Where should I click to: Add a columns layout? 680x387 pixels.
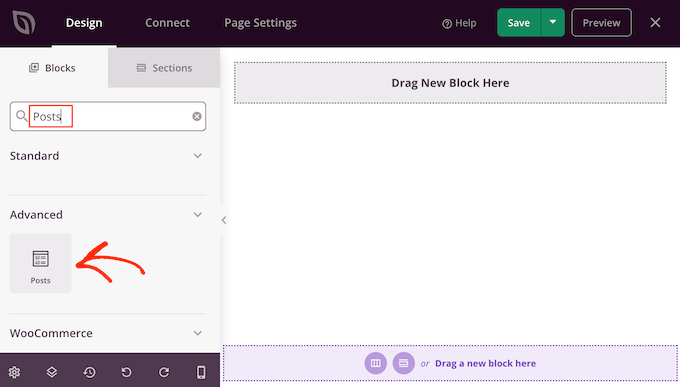[x=376, y=363]
